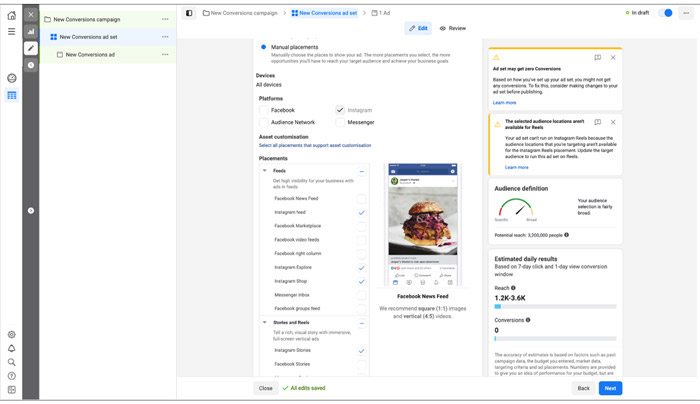Open the history clock icon in dark sidebar

click(x=31, y=65)
